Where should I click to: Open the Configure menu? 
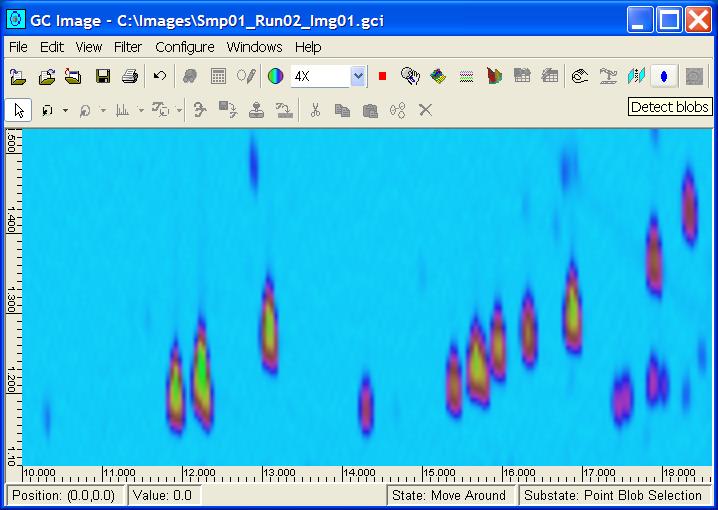[x=184, y=47]
